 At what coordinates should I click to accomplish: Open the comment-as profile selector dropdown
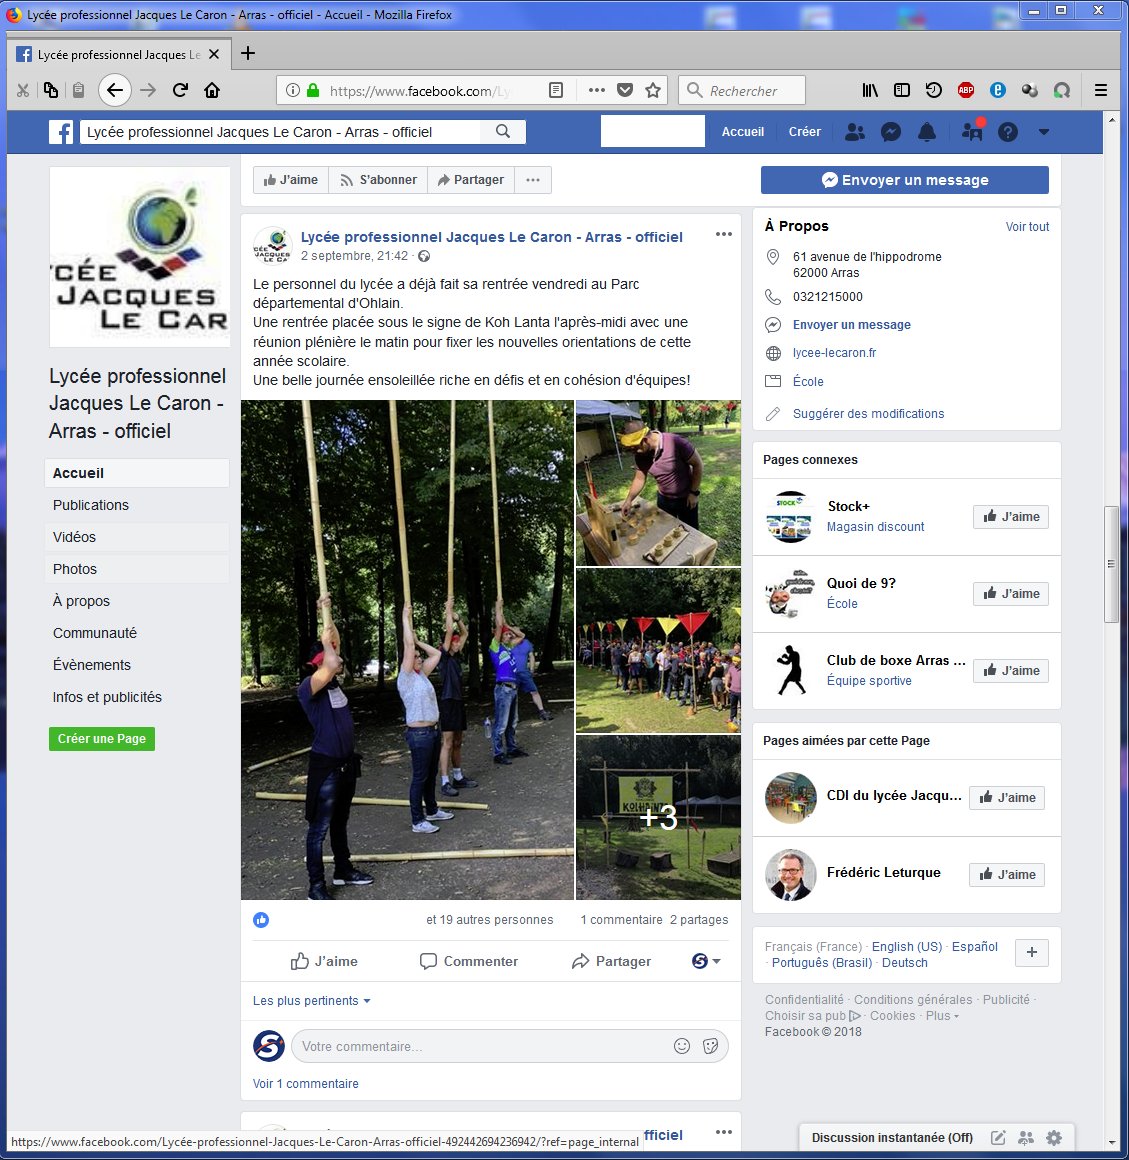click(x=706, y=961)
